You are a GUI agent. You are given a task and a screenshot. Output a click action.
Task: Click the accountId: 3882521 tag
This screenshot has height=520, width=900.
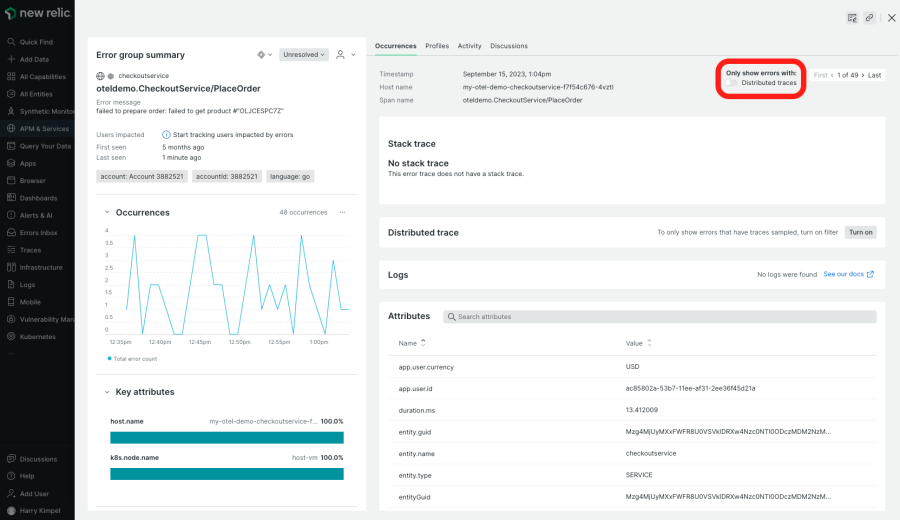227,177
